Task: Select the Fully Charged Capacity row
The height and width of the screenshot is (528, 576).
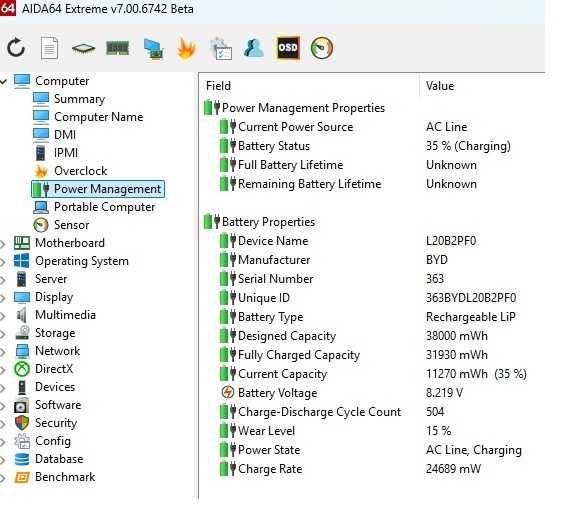Action: [x=354, y=355]
